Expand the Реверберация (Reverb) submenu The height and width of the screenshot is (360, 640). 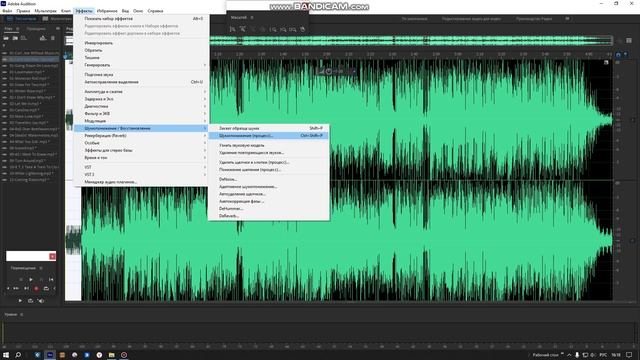141,136
